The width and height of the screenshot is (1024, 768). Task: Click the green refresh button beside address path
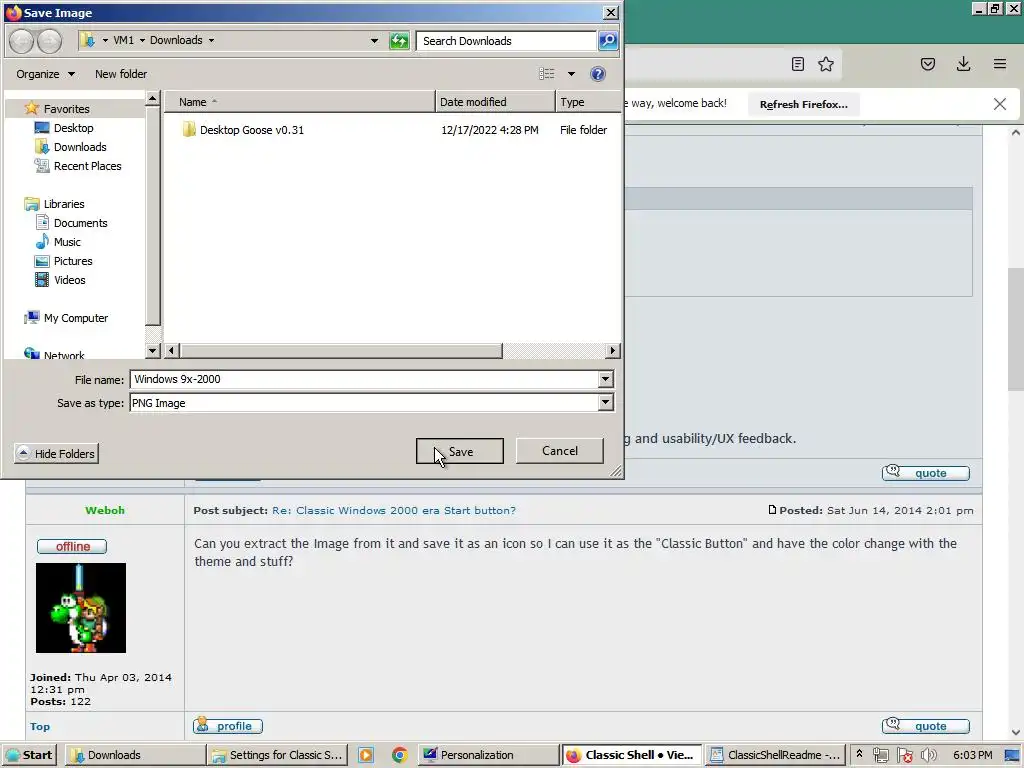398,40
